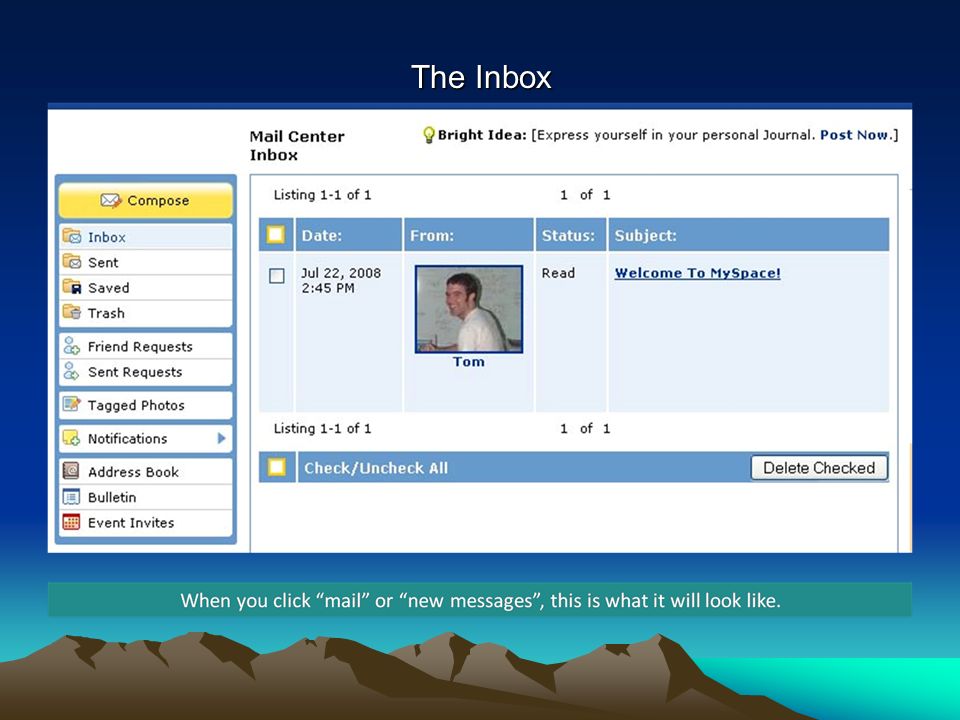The image size is (960, 720).
Task: Click the Compose envelope icon
Action: (111, 200)
